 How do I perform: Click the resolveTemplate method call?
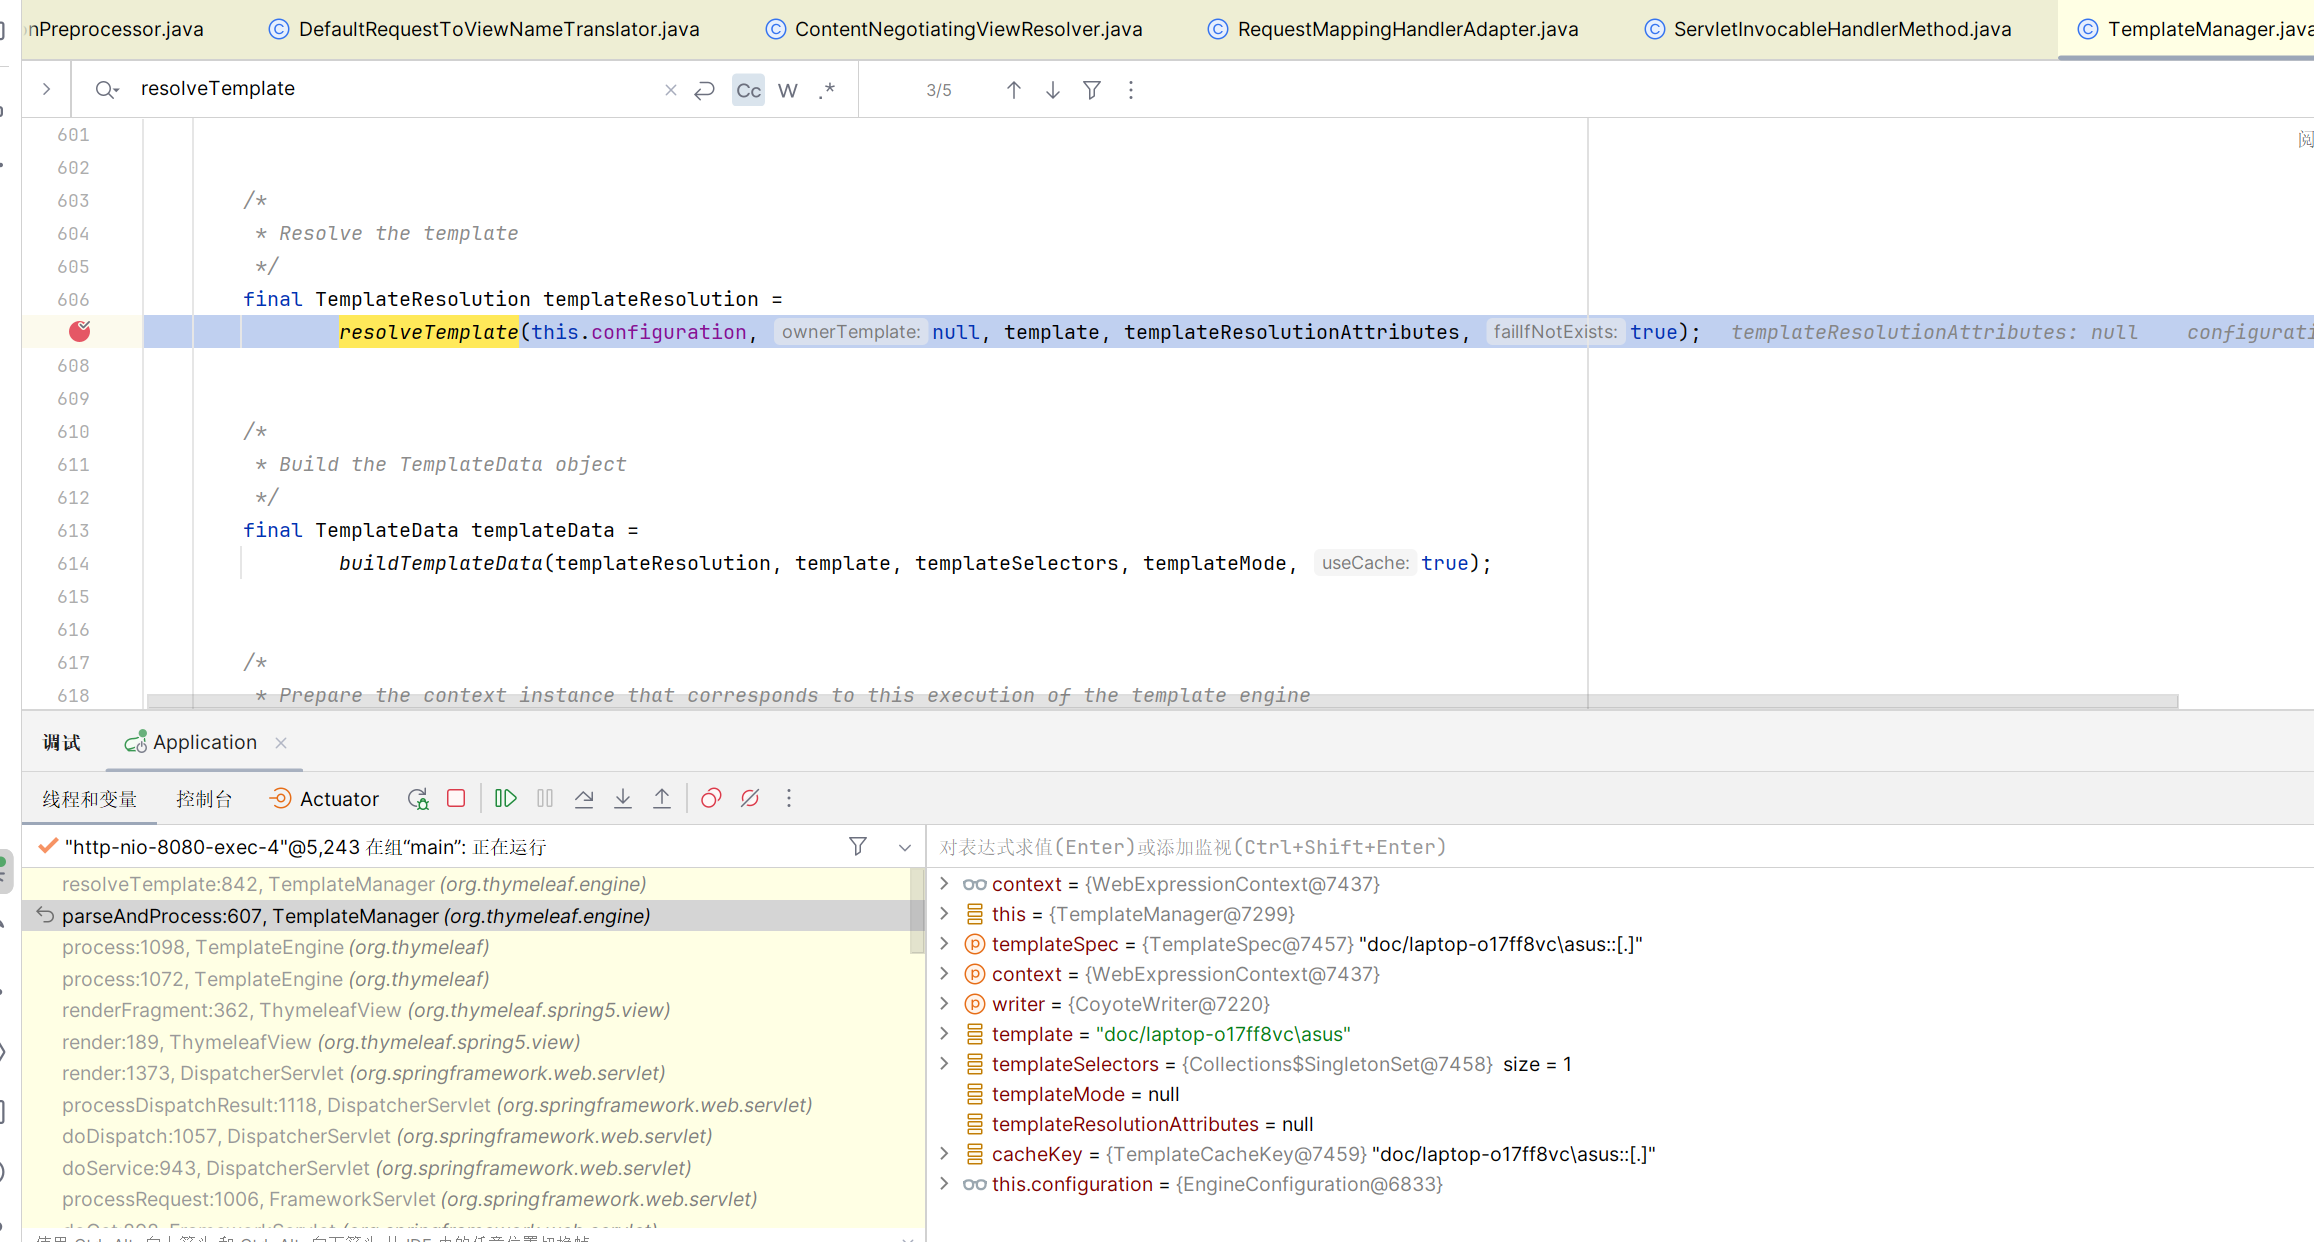tap(428, 332)
